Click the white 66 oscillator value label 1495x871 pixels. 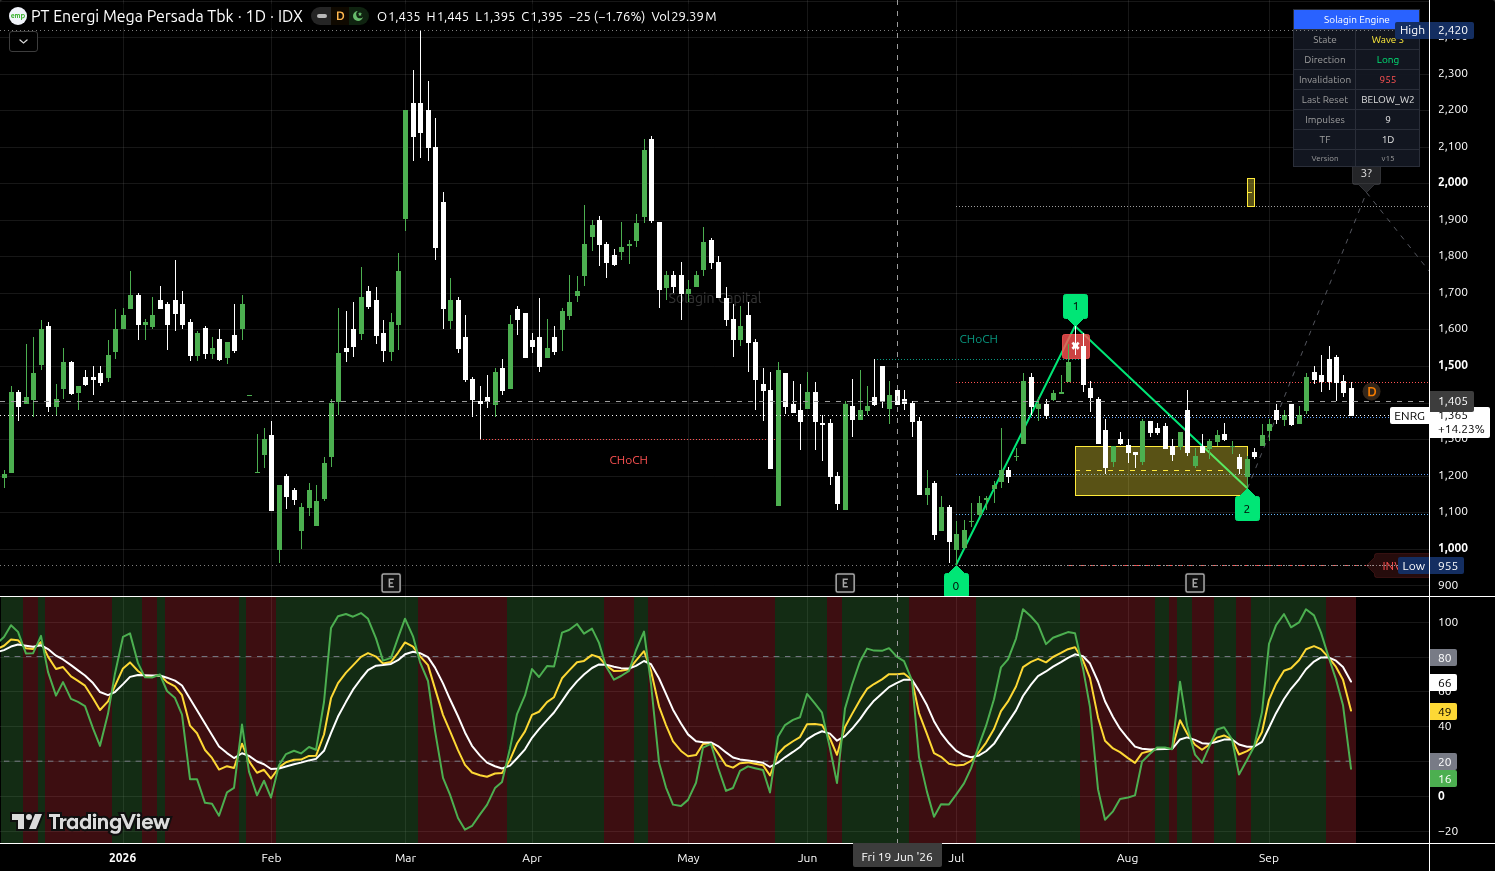click(x=1444, y=683)
